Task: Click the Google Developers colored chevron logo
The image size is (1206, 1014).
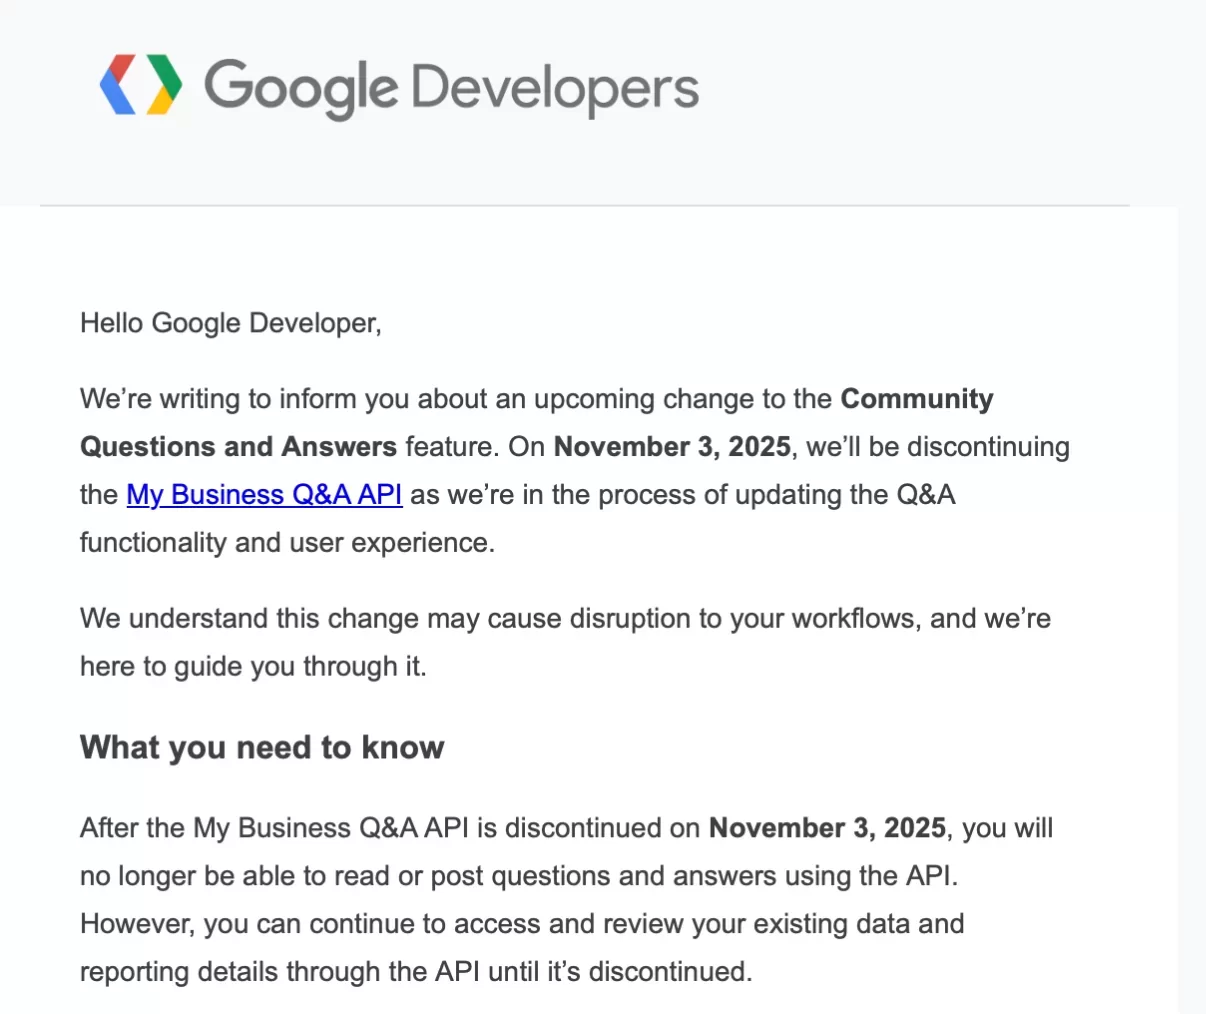Action: (141, 85)
